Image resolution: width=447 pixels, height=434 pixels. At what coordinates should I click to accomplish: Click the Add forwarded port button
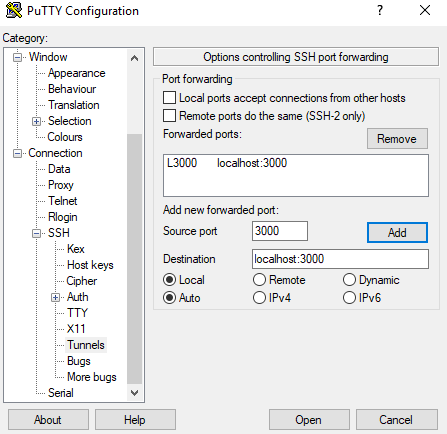pos(397,232)
